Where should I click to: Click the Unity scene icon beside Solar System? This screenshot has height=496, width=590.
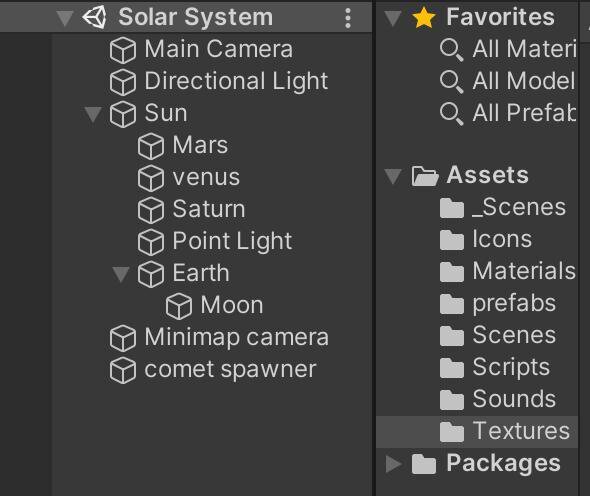click(94, 17)
